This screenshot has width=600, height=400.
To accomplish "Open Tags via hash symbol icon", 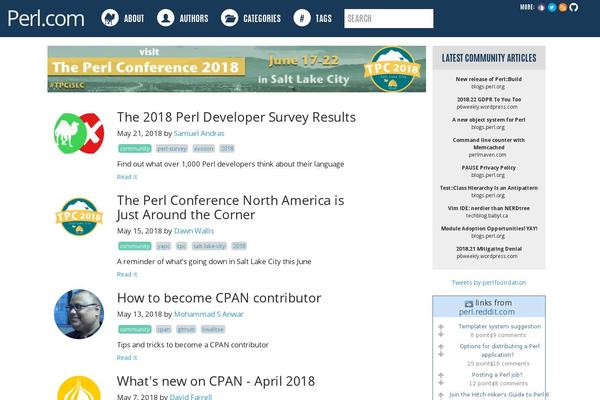I will tap(302, 18).
